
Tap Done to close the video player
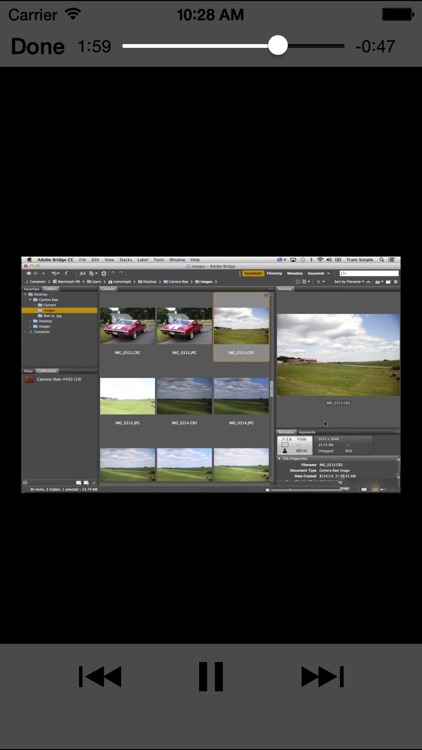click(x=37, y=46)
